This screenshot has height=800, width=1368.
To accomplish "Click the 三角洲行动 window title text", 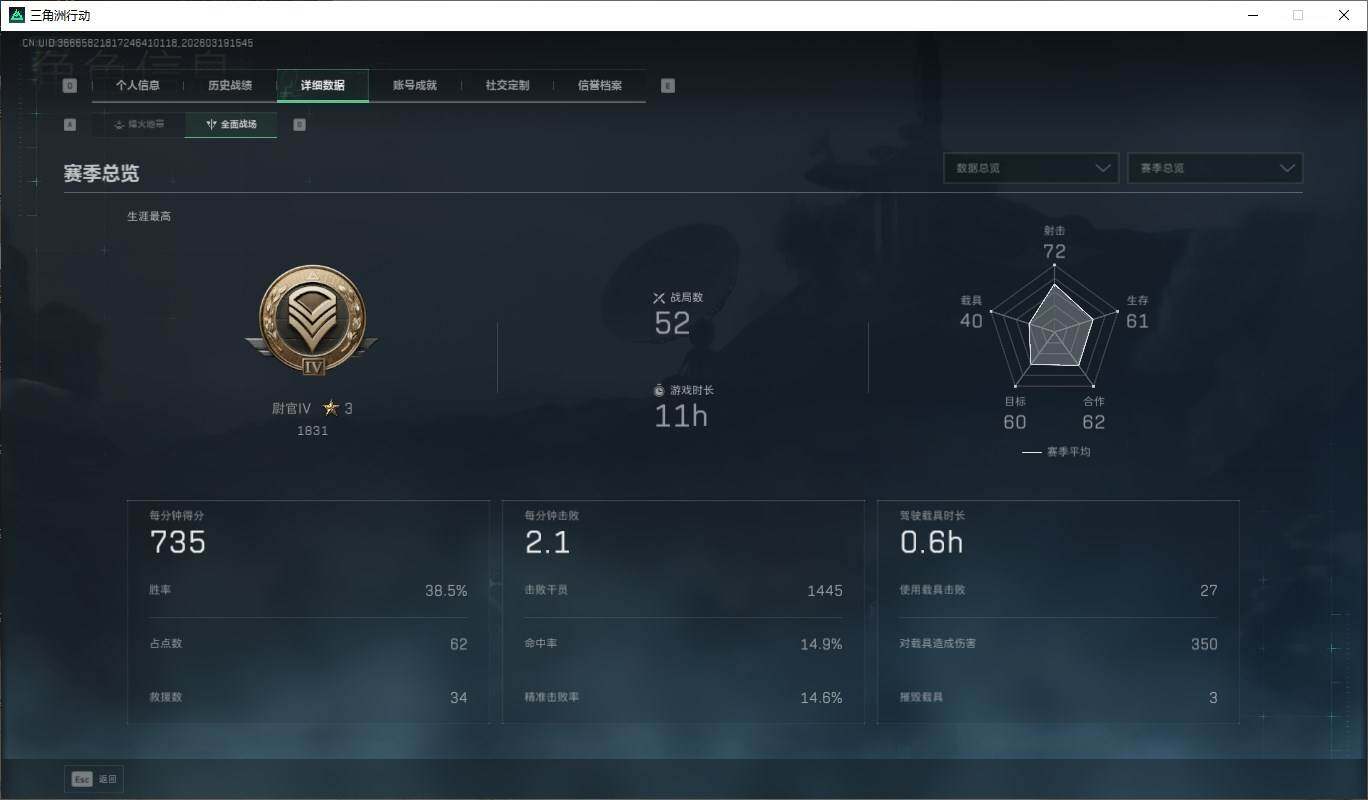I will 60,16.
